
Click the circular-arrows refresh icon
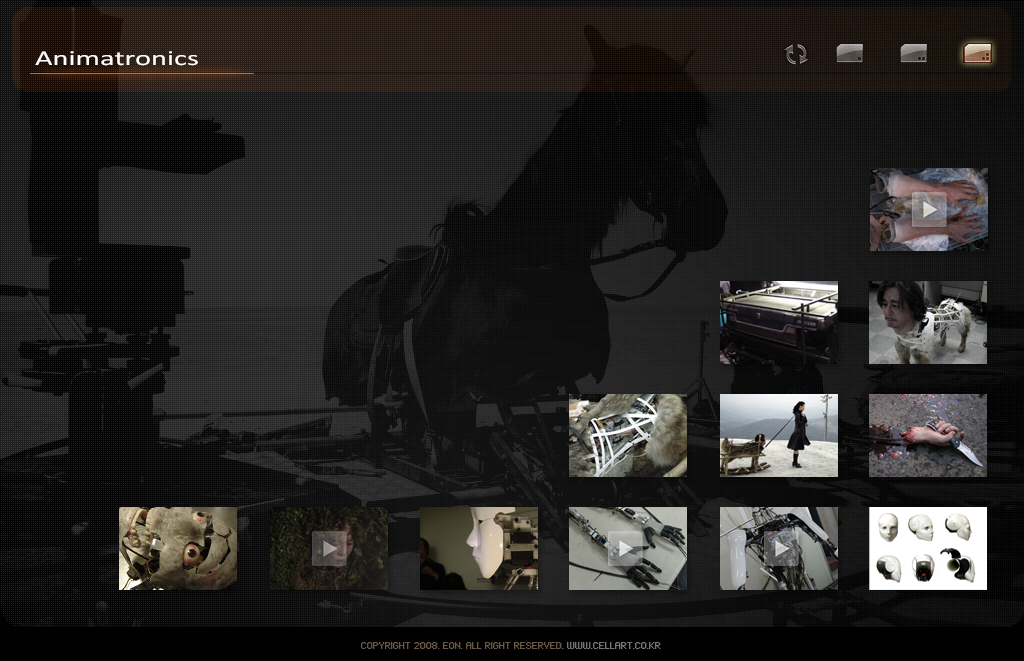click(x=796, y=54)
